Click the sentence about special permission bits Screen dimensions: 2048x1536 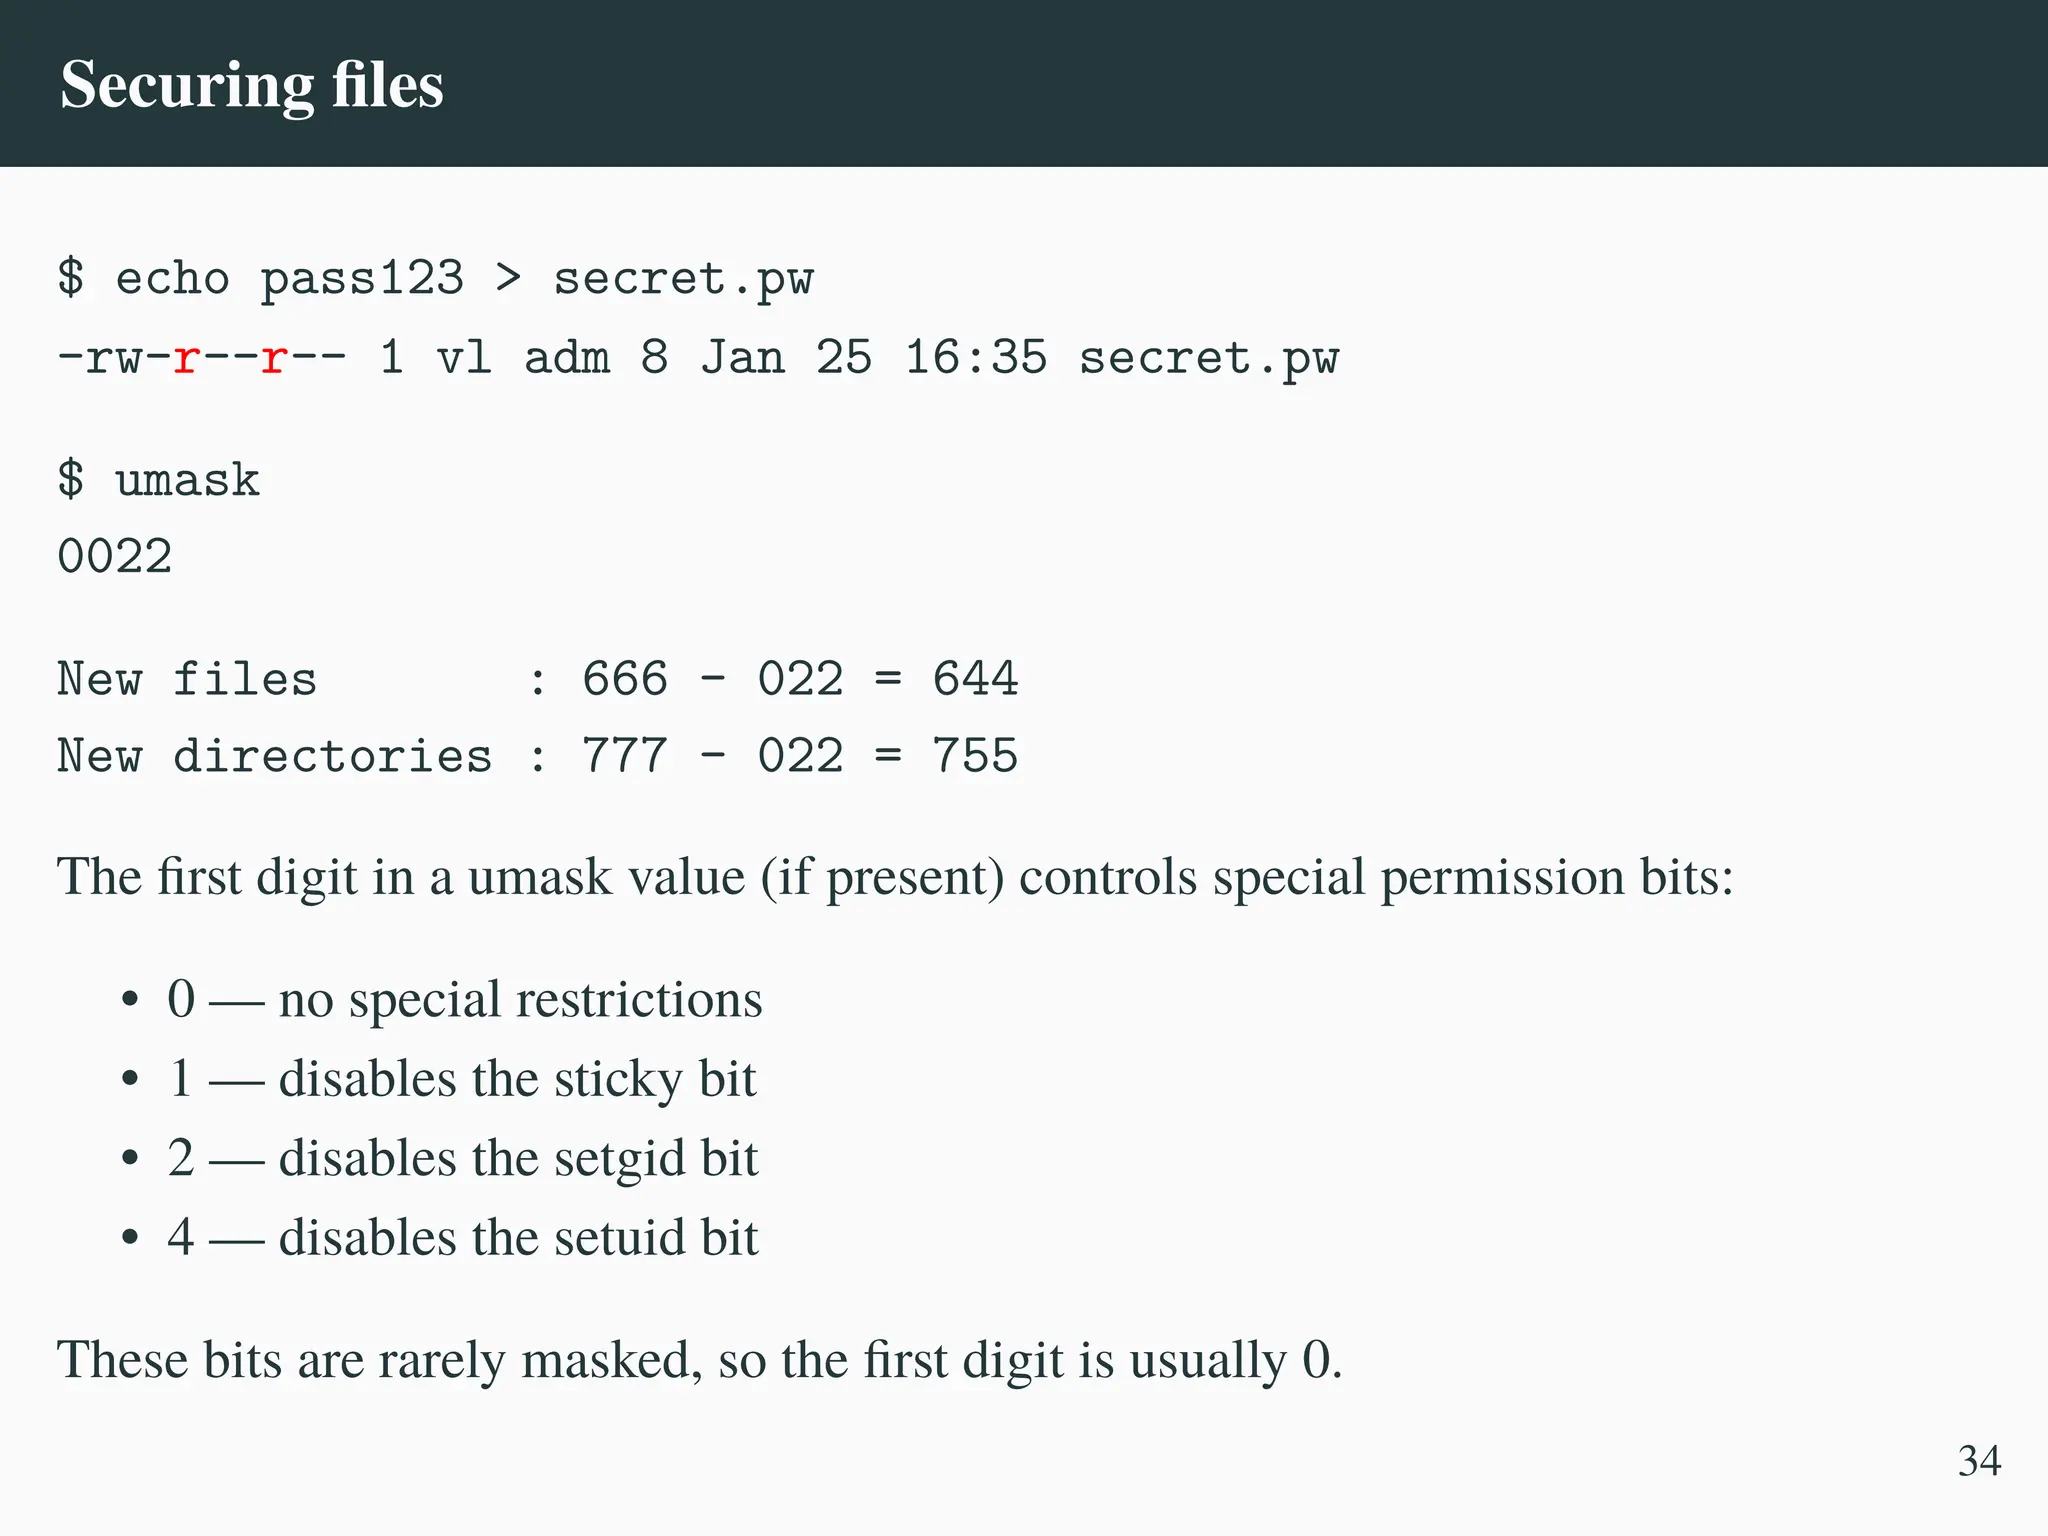(x=895, y=877)
